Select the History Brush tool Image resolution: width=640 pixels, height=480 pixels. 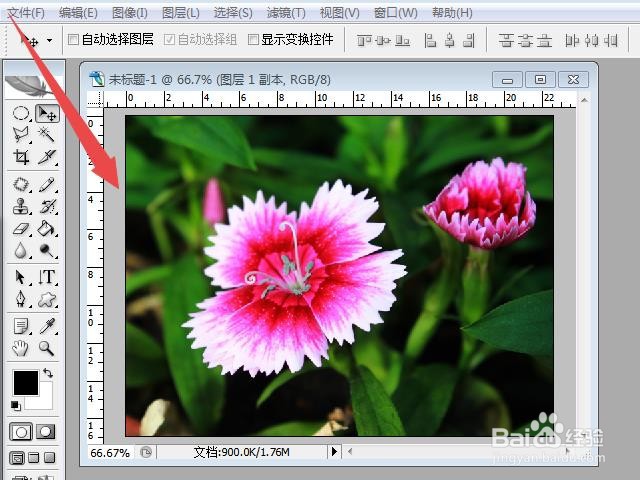(x=47, y=206)
